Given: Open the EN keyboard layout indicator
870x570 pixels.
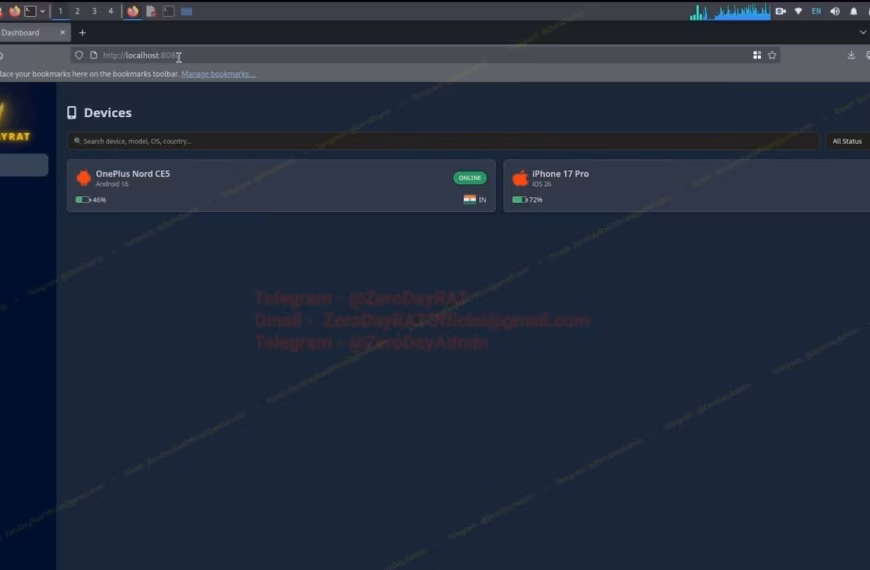Looking at the screenshot, I should coord(816,11).
